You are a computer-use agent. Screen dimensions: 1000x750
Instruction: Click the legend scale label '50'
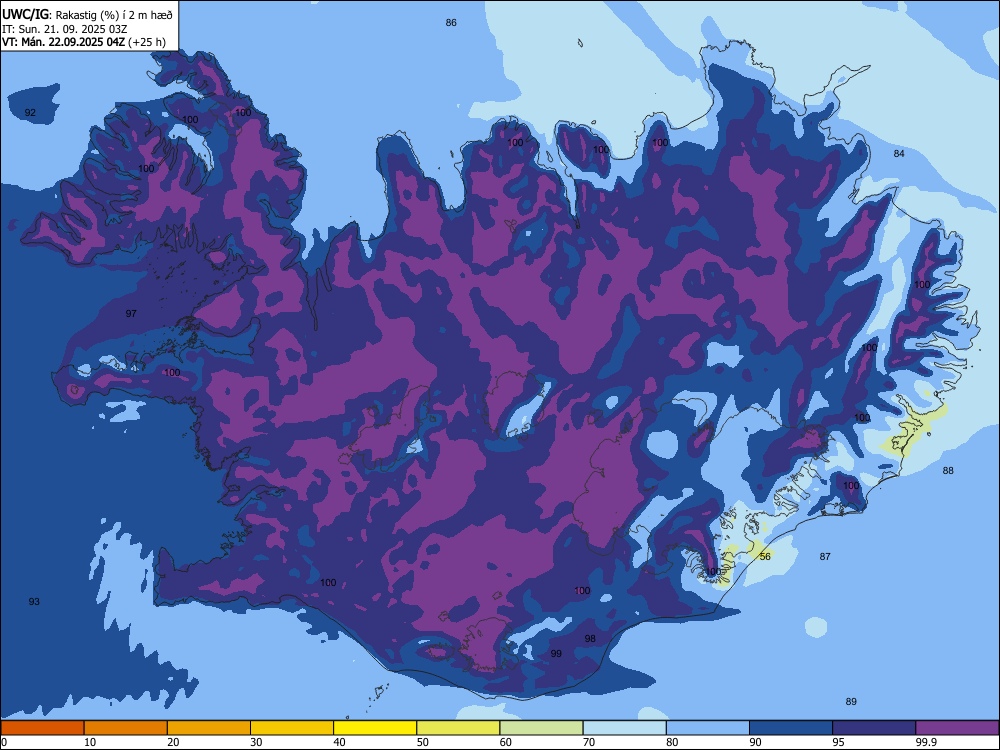point(423,742)
